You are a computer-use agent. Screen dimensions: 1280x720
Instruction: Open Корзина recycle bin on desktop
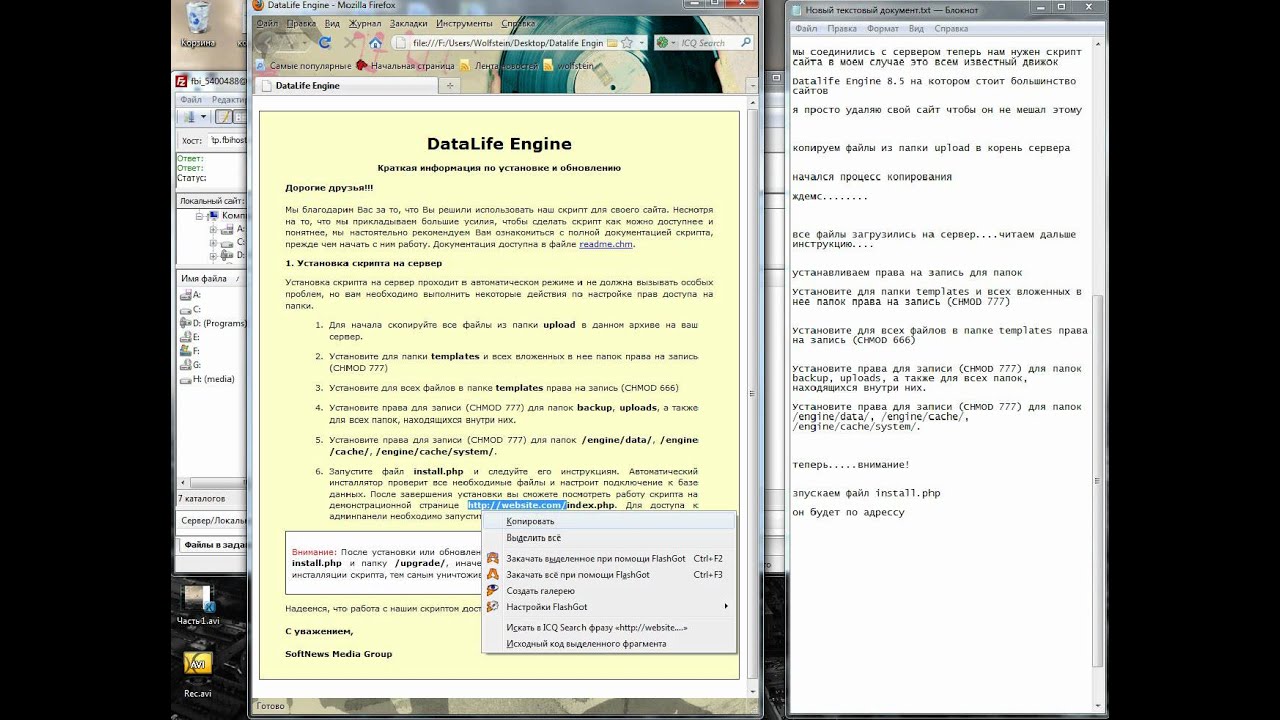198,25
